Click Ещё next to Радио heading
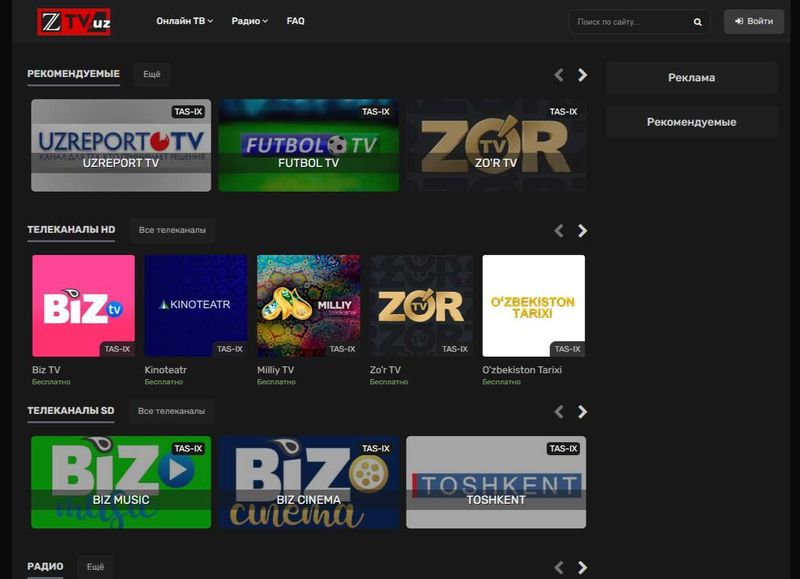 point(95,567)
